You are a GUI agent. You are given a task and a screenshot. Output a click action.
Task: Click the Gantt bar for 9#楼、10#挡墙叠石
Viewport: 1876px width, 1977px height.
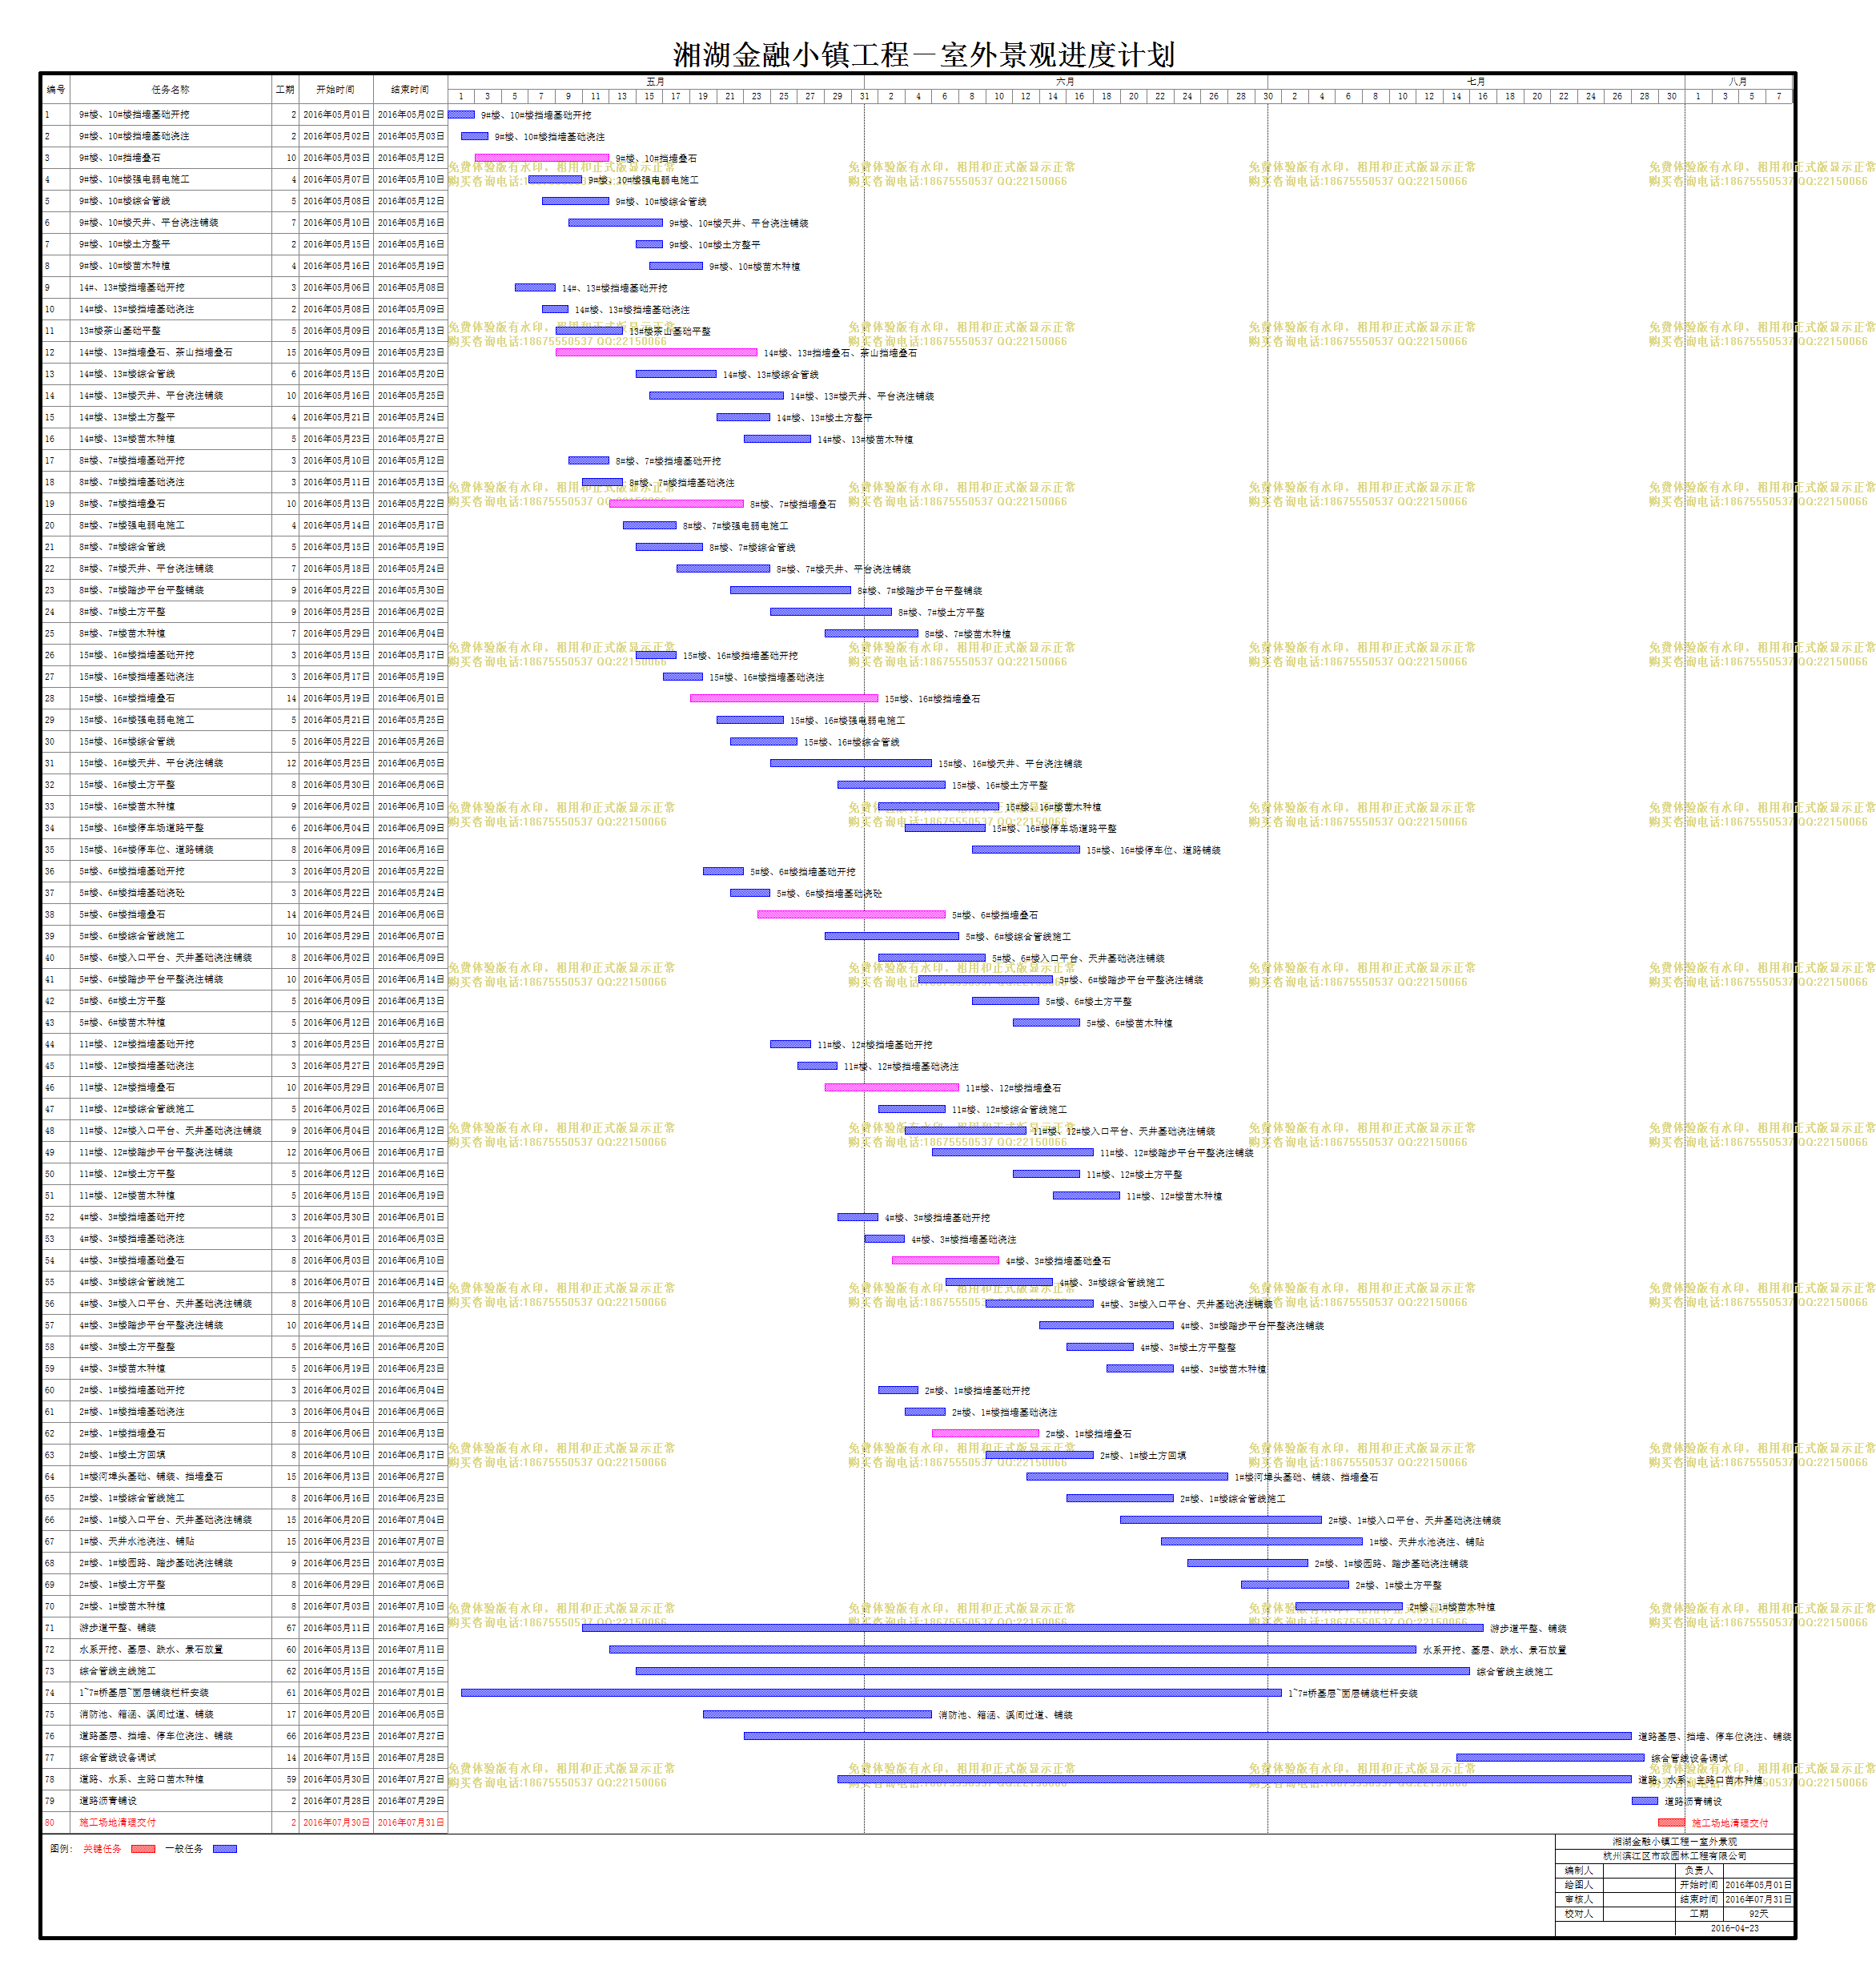(542, 157)
